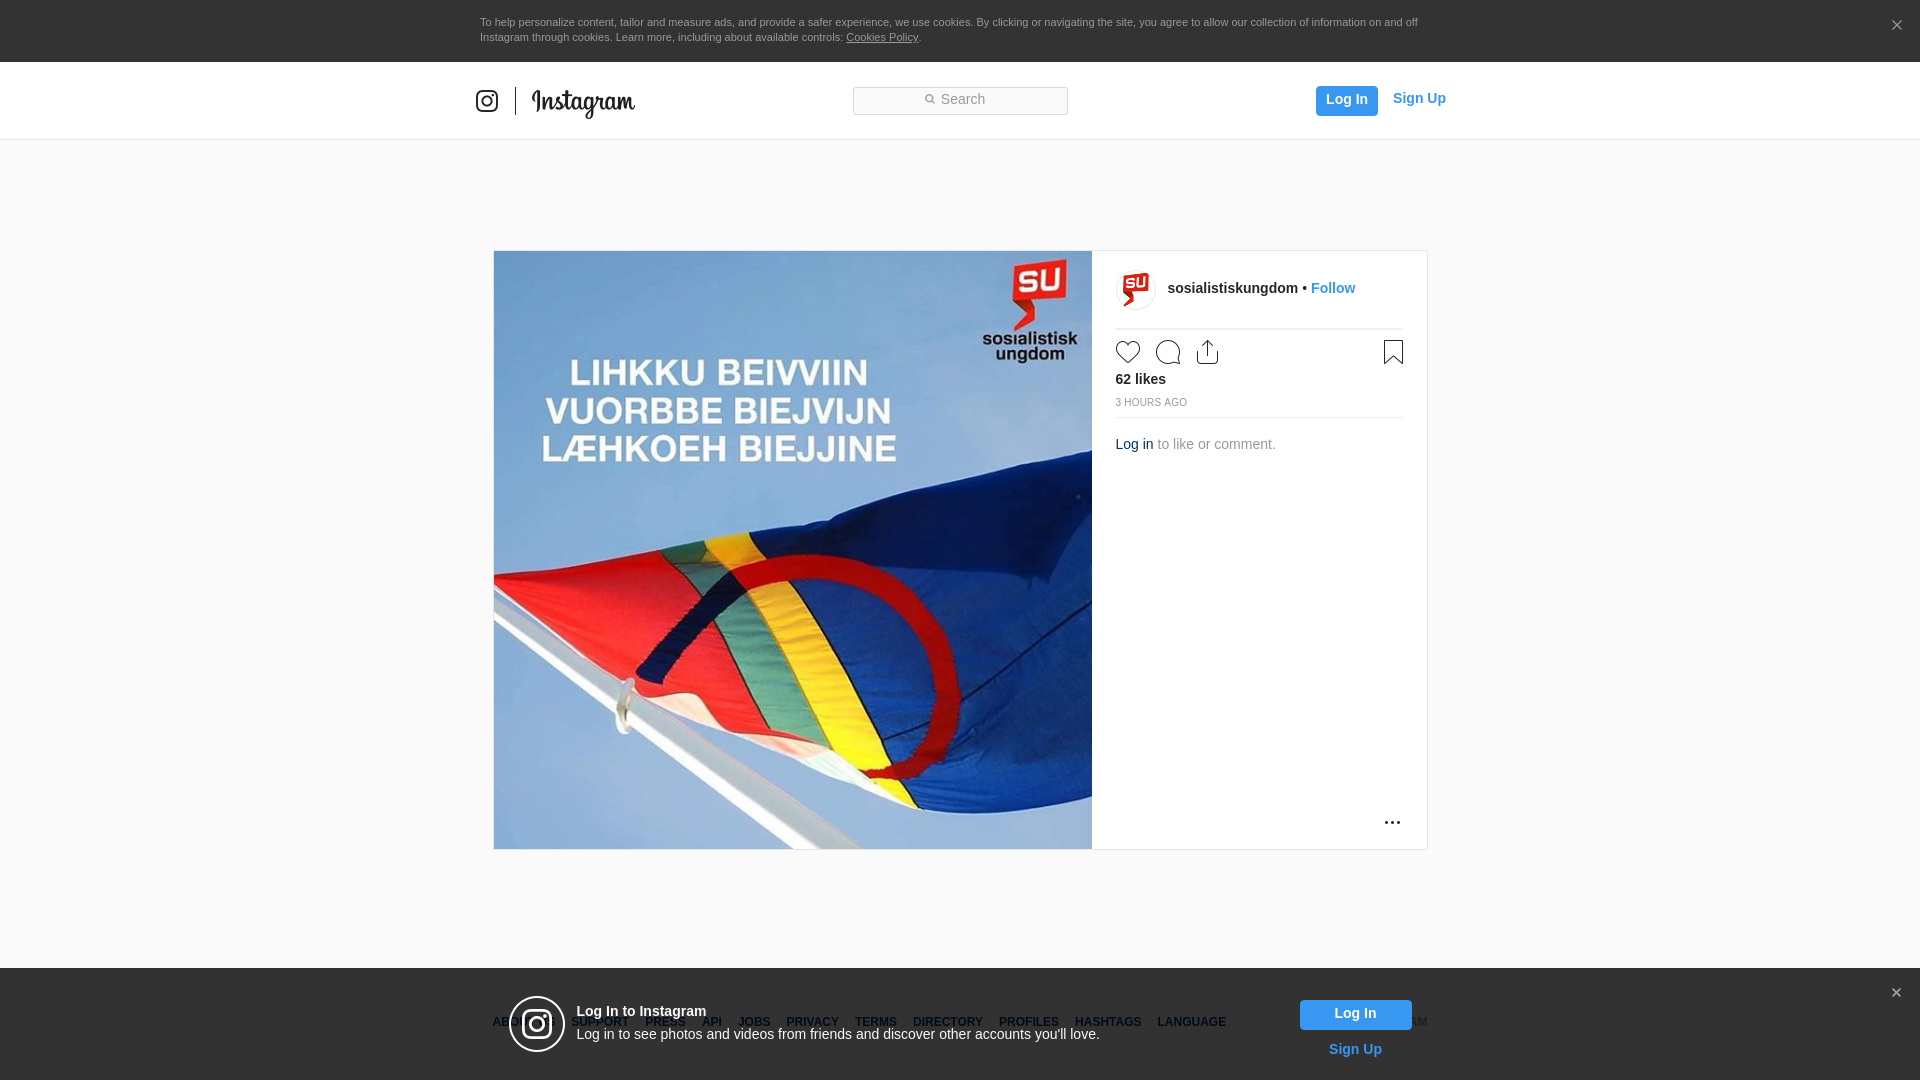The height and width of the screenshot is (1080, 1920).
Task: Click the comment bubble icon
Action: coord(1168,352)
